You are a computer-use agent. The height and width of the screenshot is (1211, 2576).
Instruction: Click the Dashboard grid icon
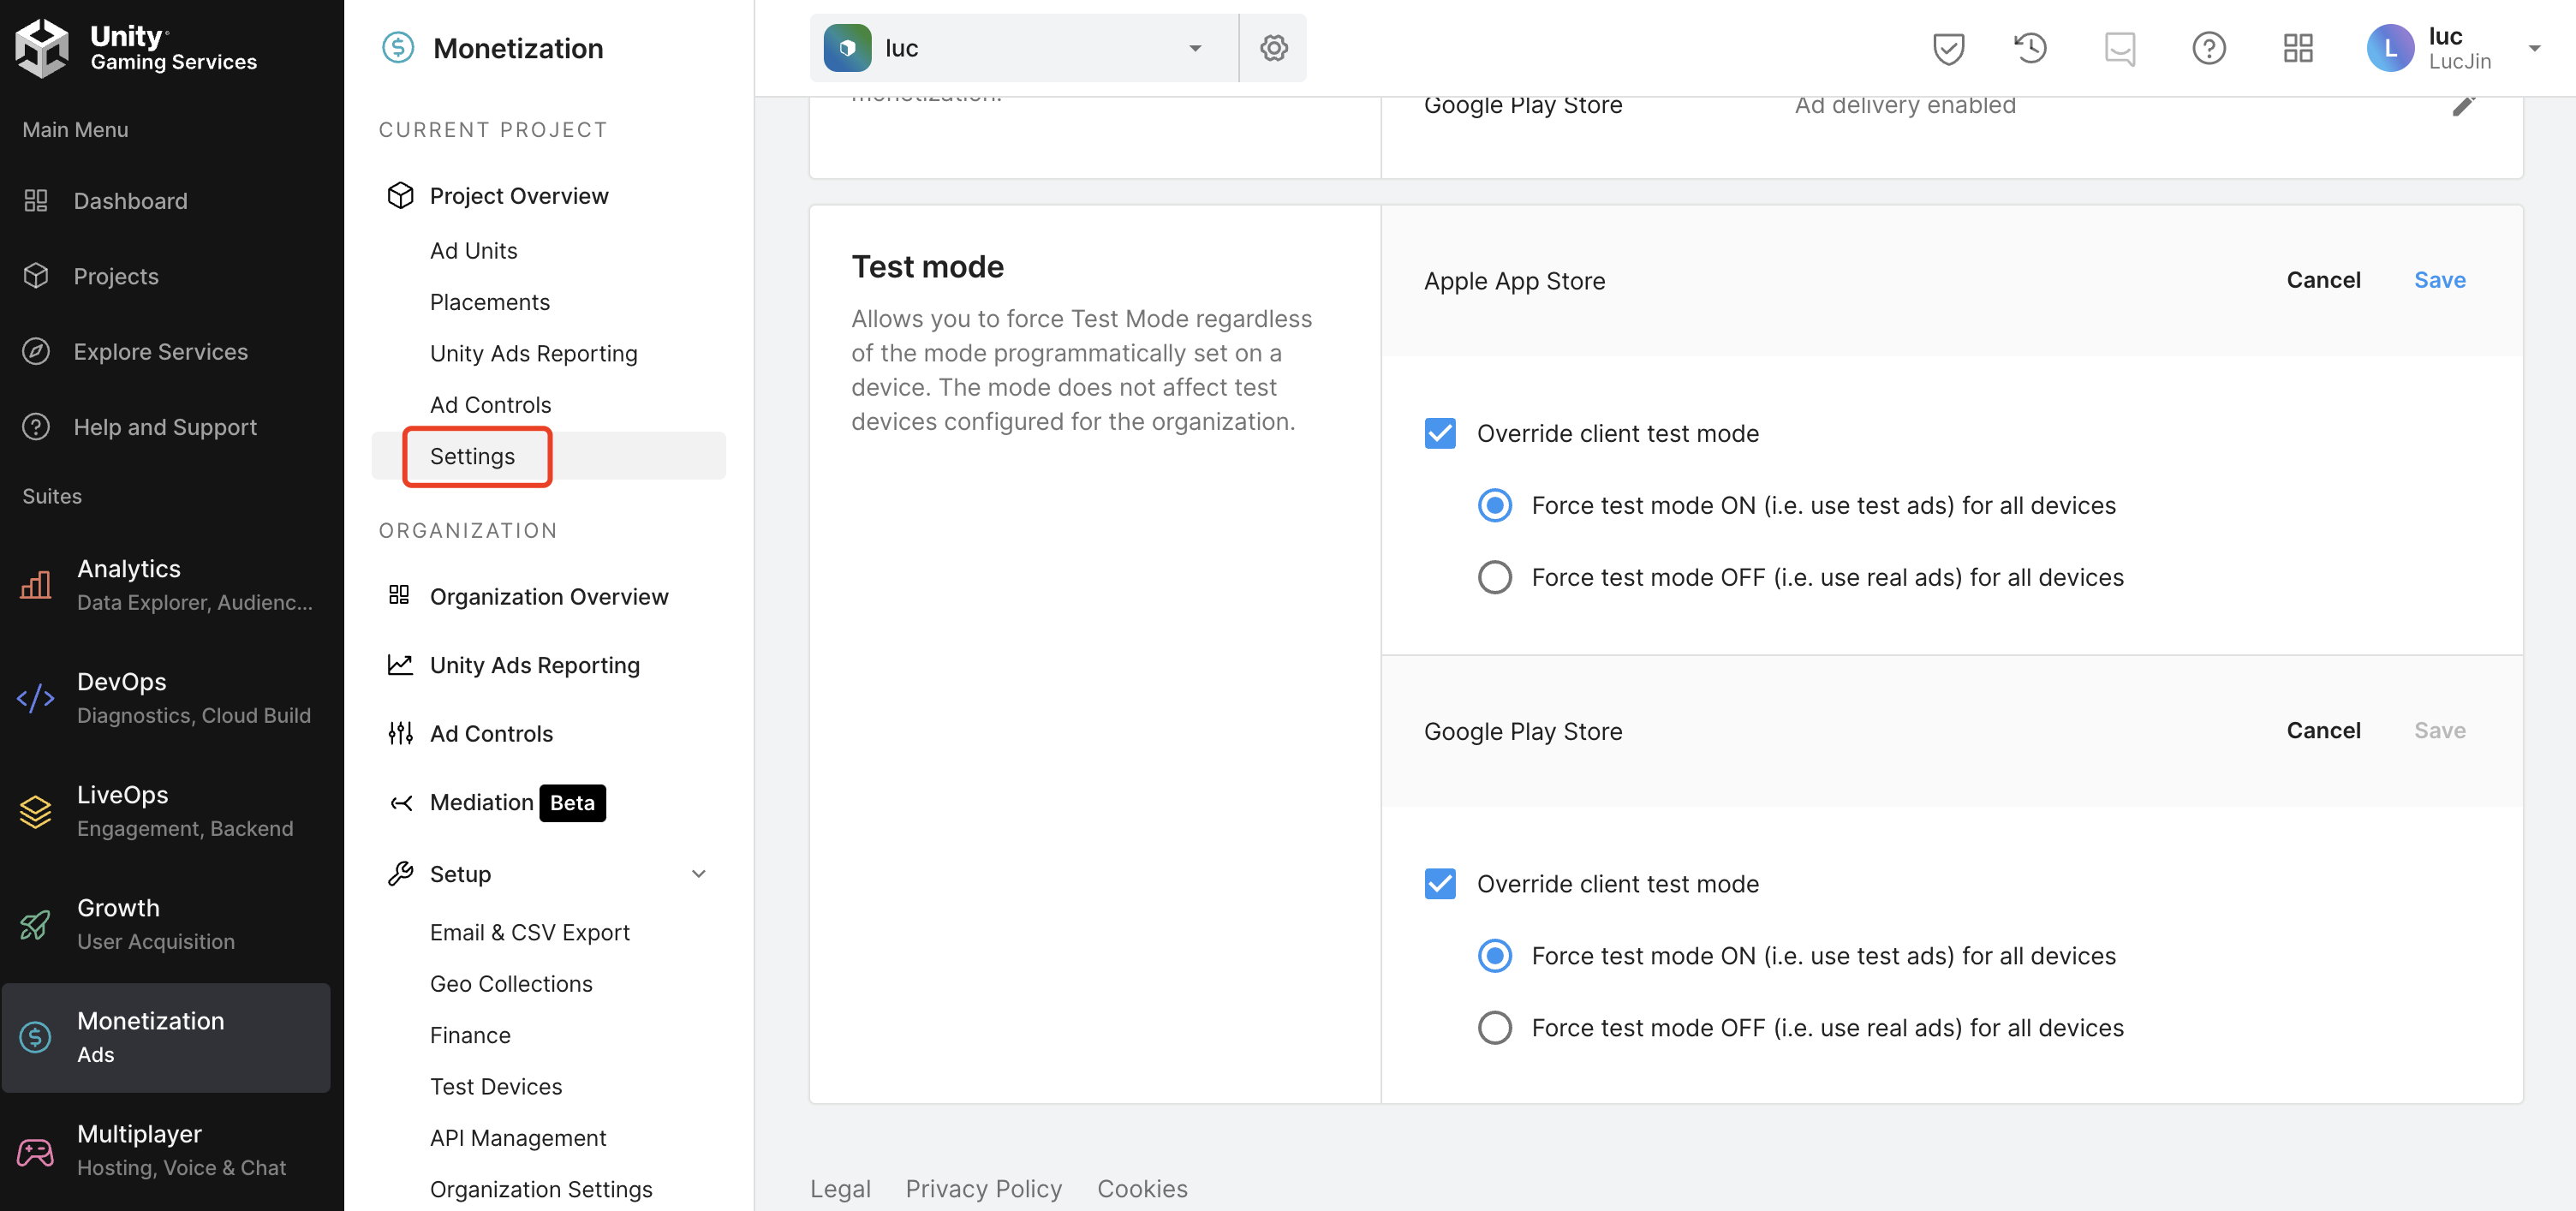click(x=36, y=201)
